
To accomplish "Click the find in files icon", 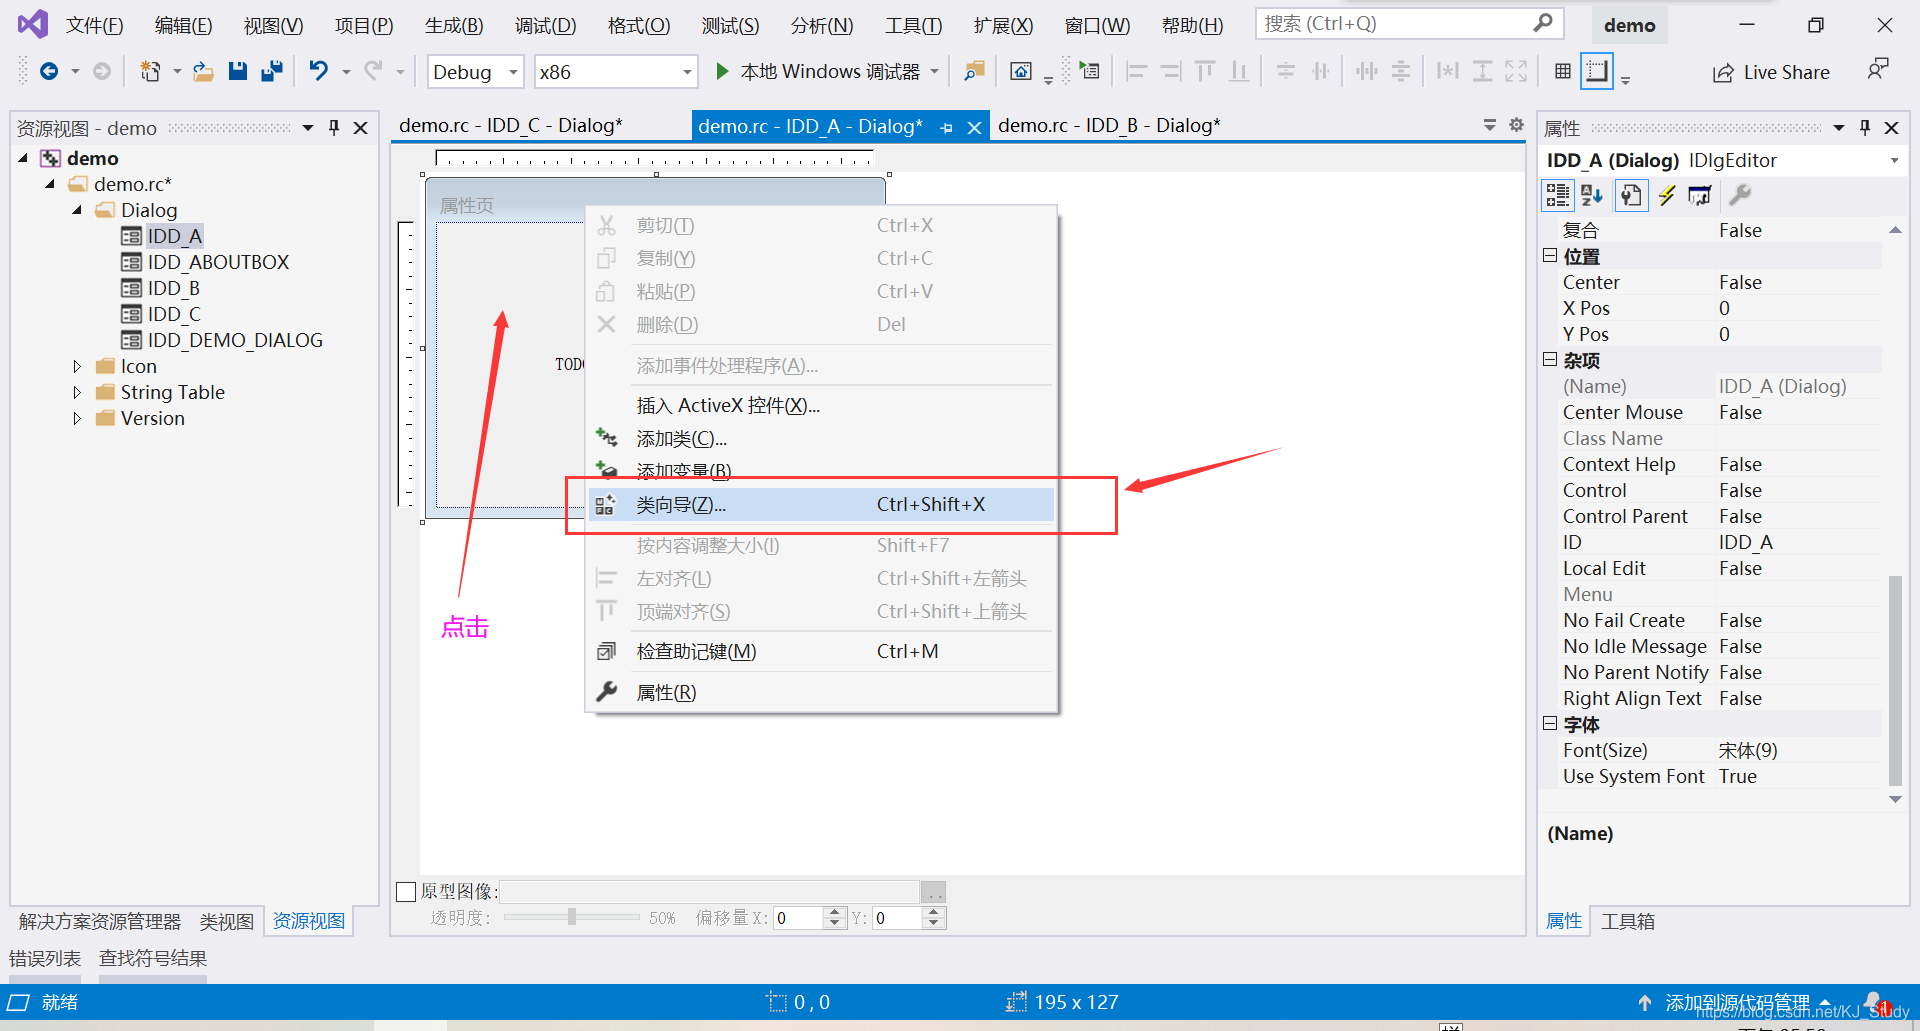I will click(x=974, y=71).
